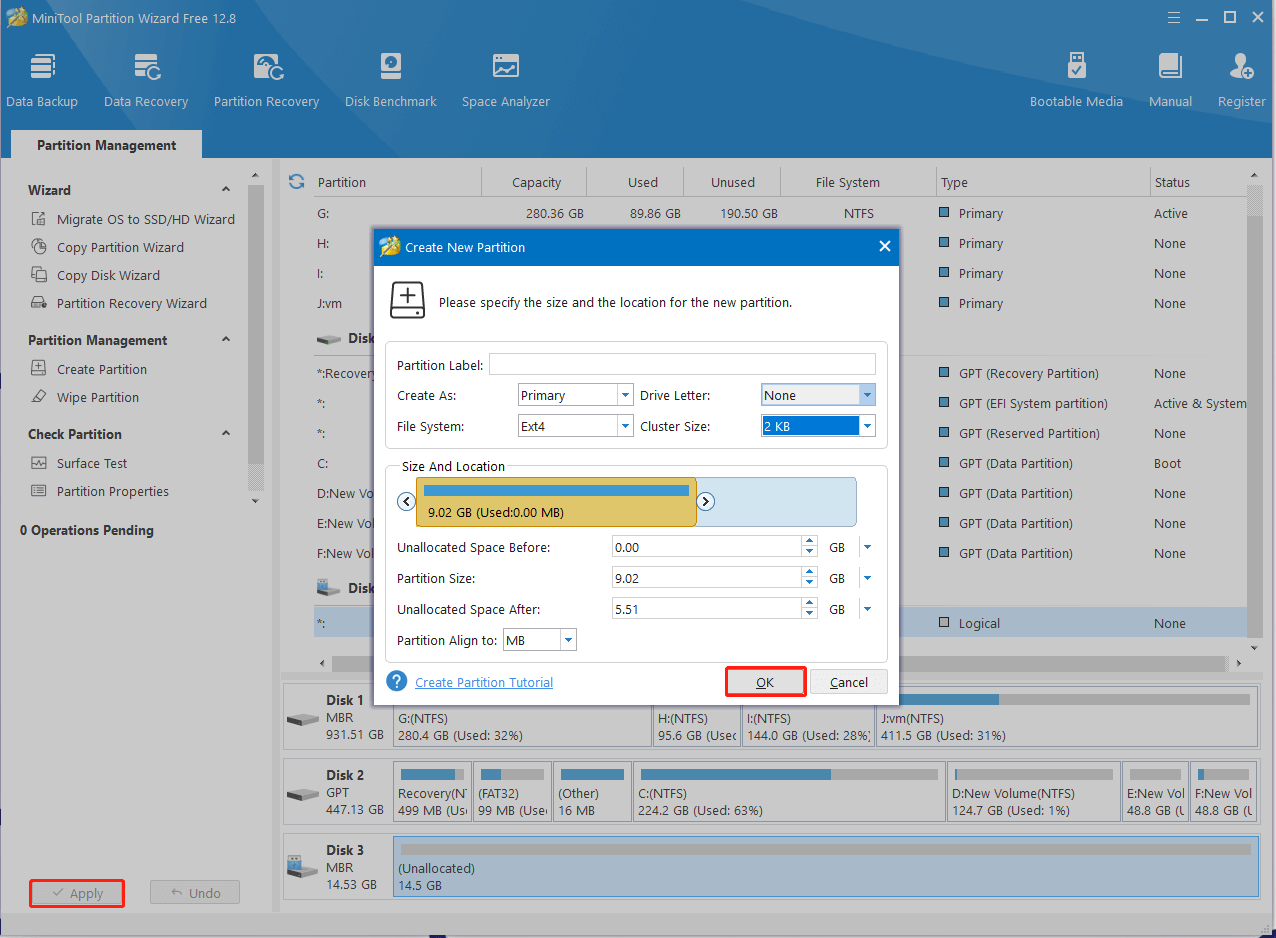Apply pending operations

tap(77, 893)
